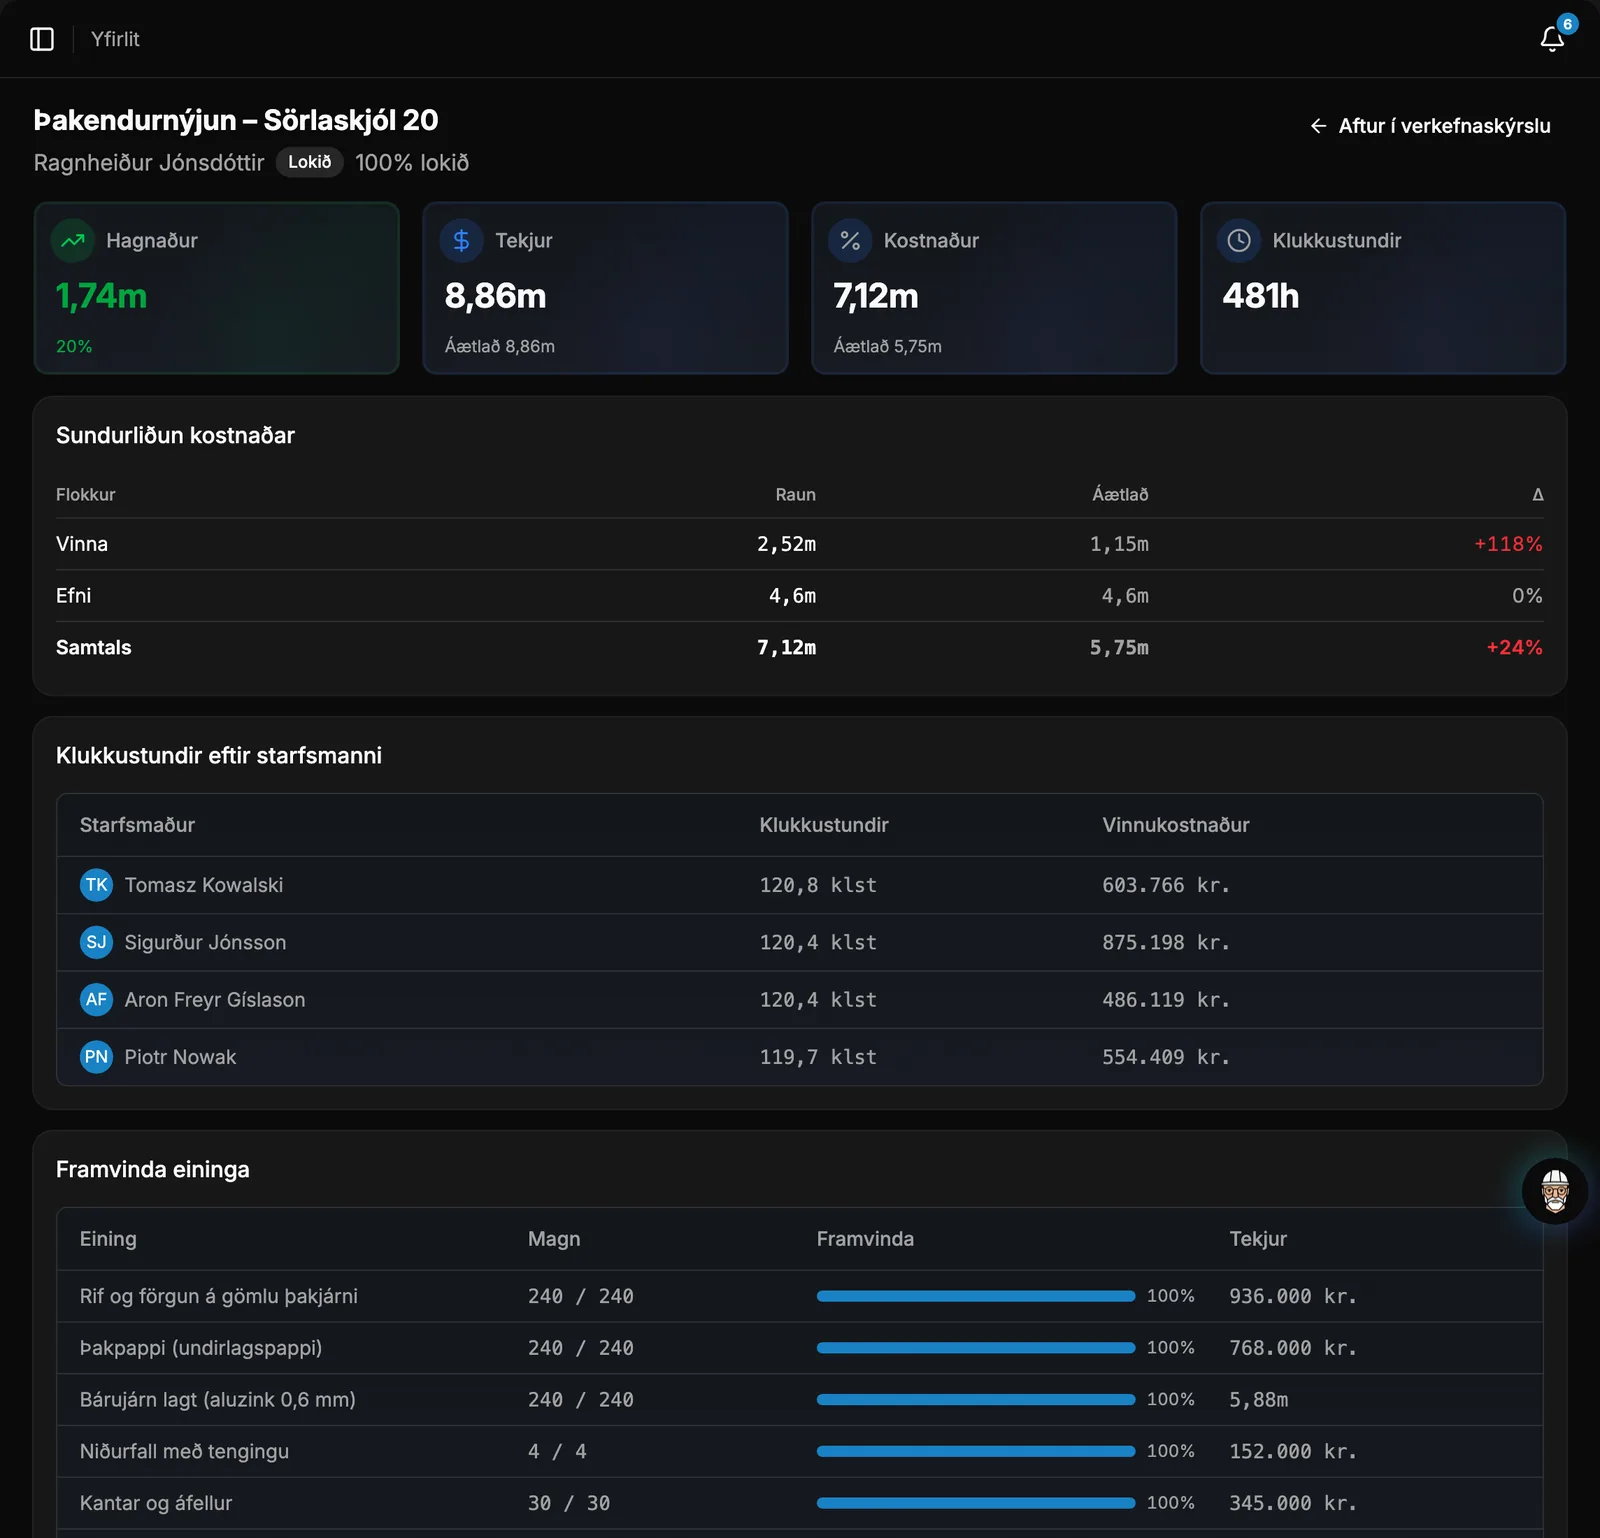Click Rif og förgun á gömlu þakjárni
Viewport: 1600px width, 1538px height.
click(x=219, y=1296)
